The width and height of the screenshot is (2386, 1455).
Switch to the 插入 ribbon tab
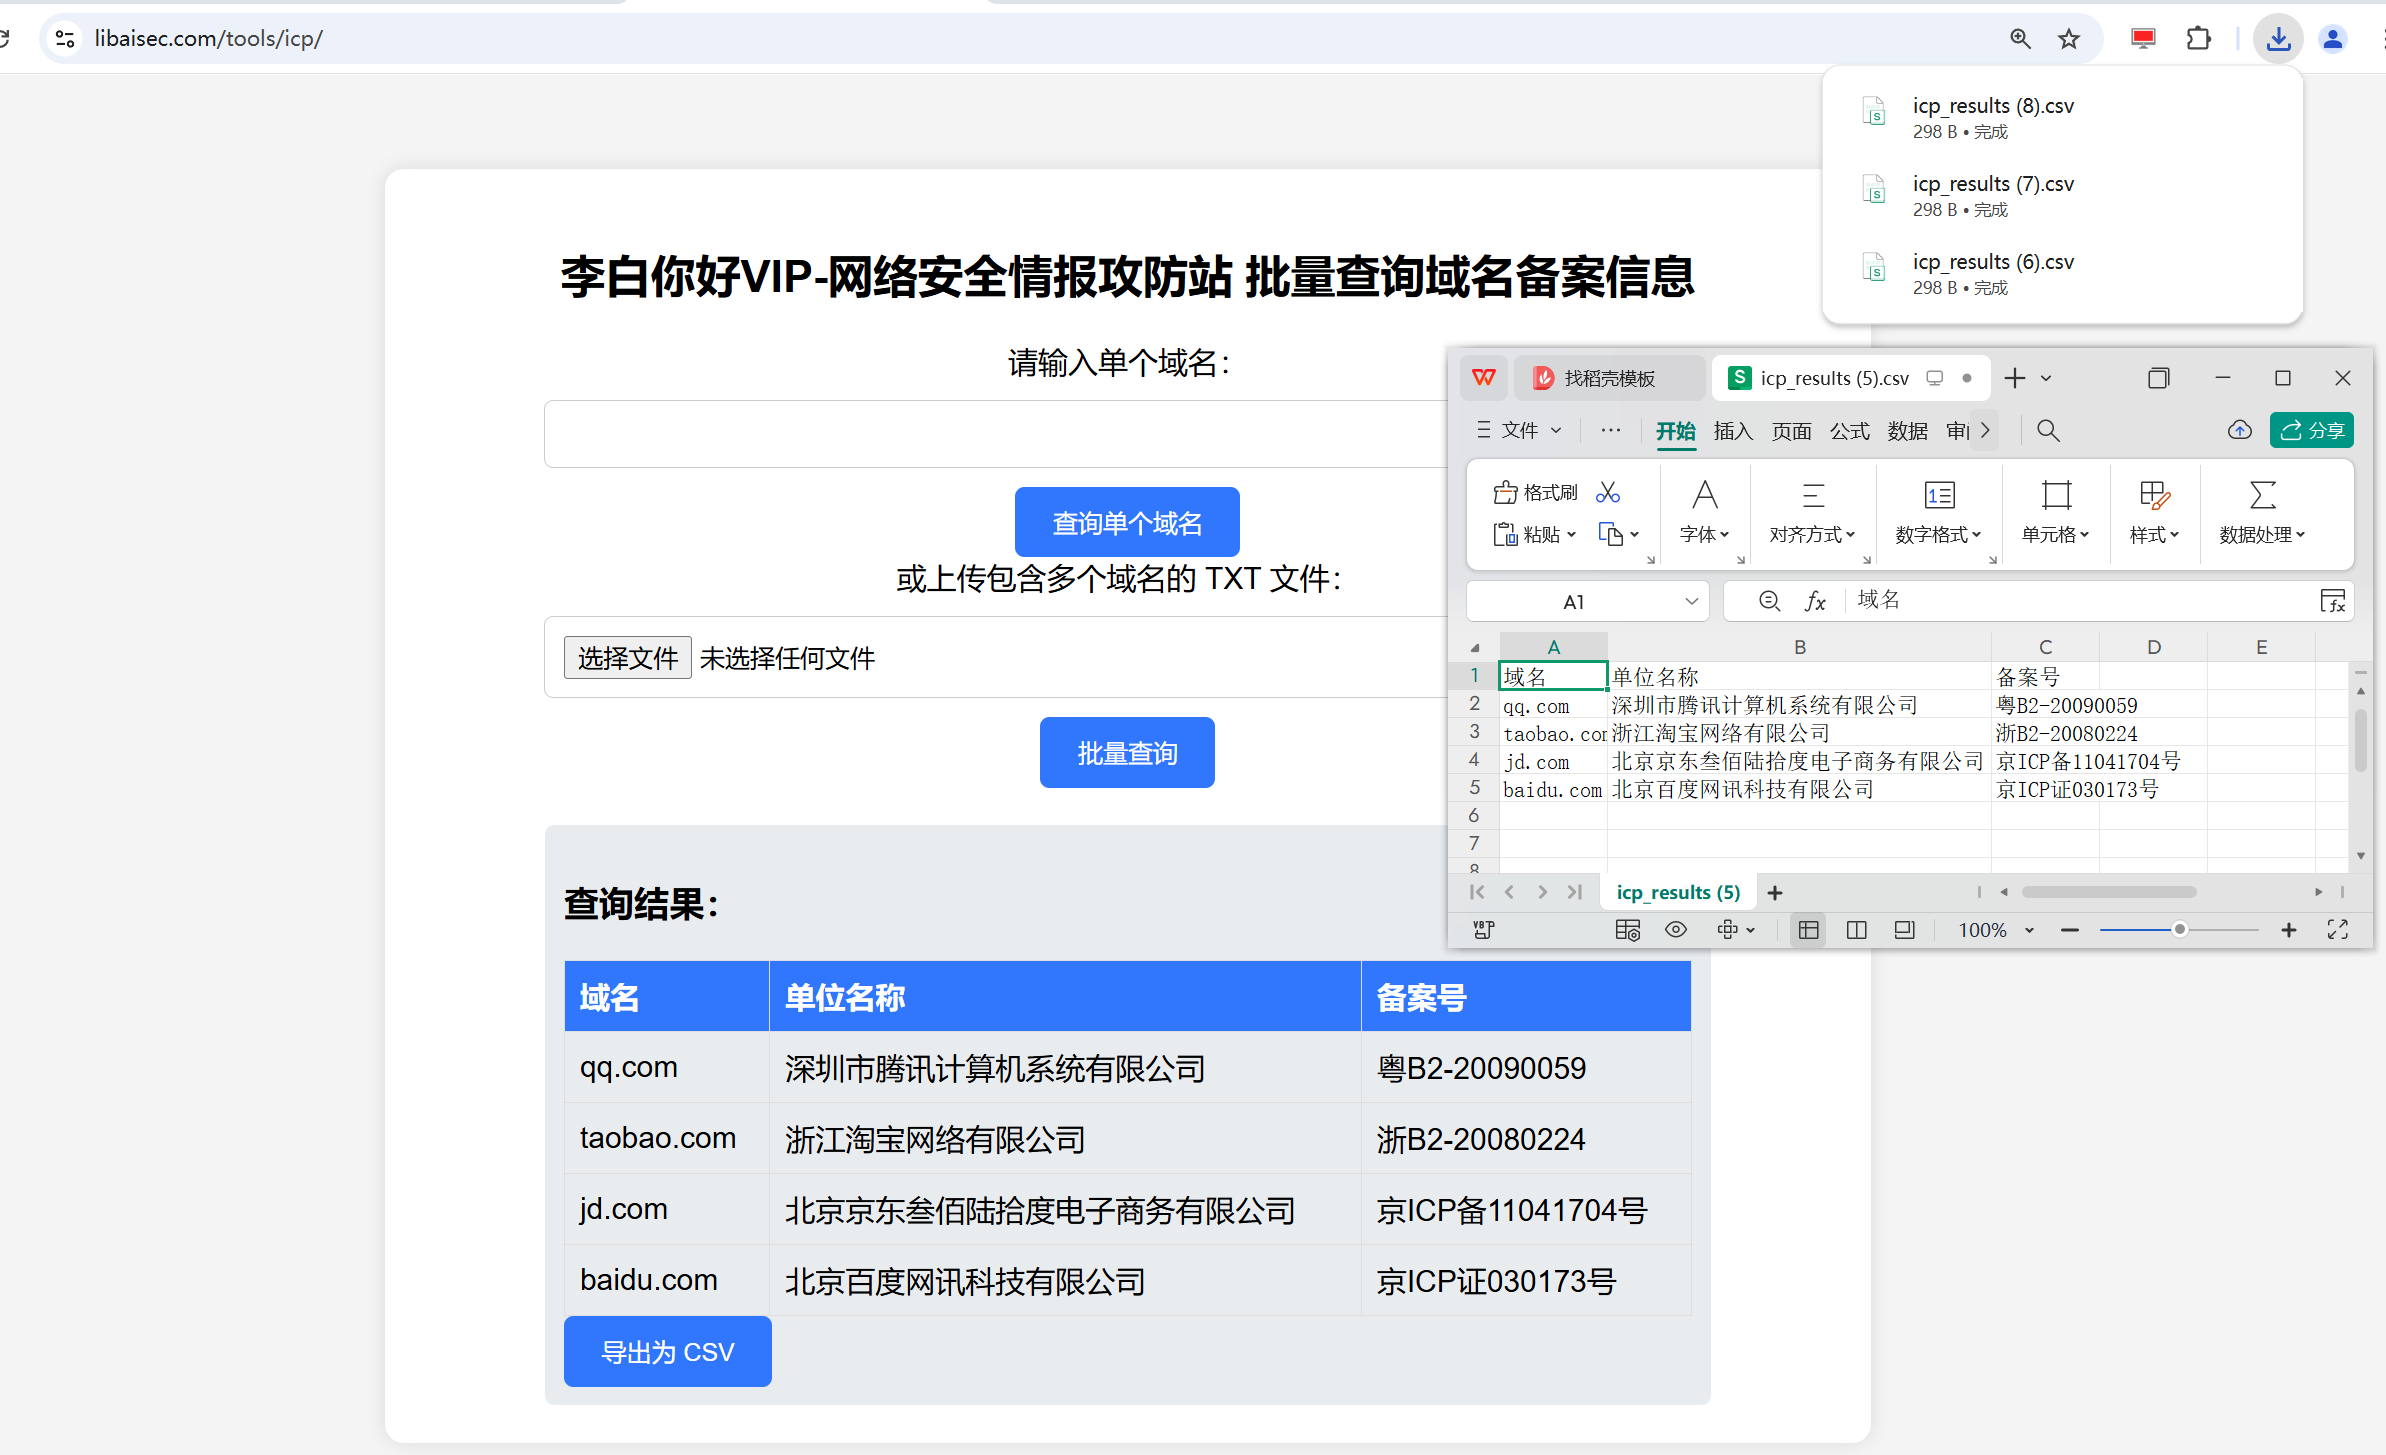[x=1733, y=431]
